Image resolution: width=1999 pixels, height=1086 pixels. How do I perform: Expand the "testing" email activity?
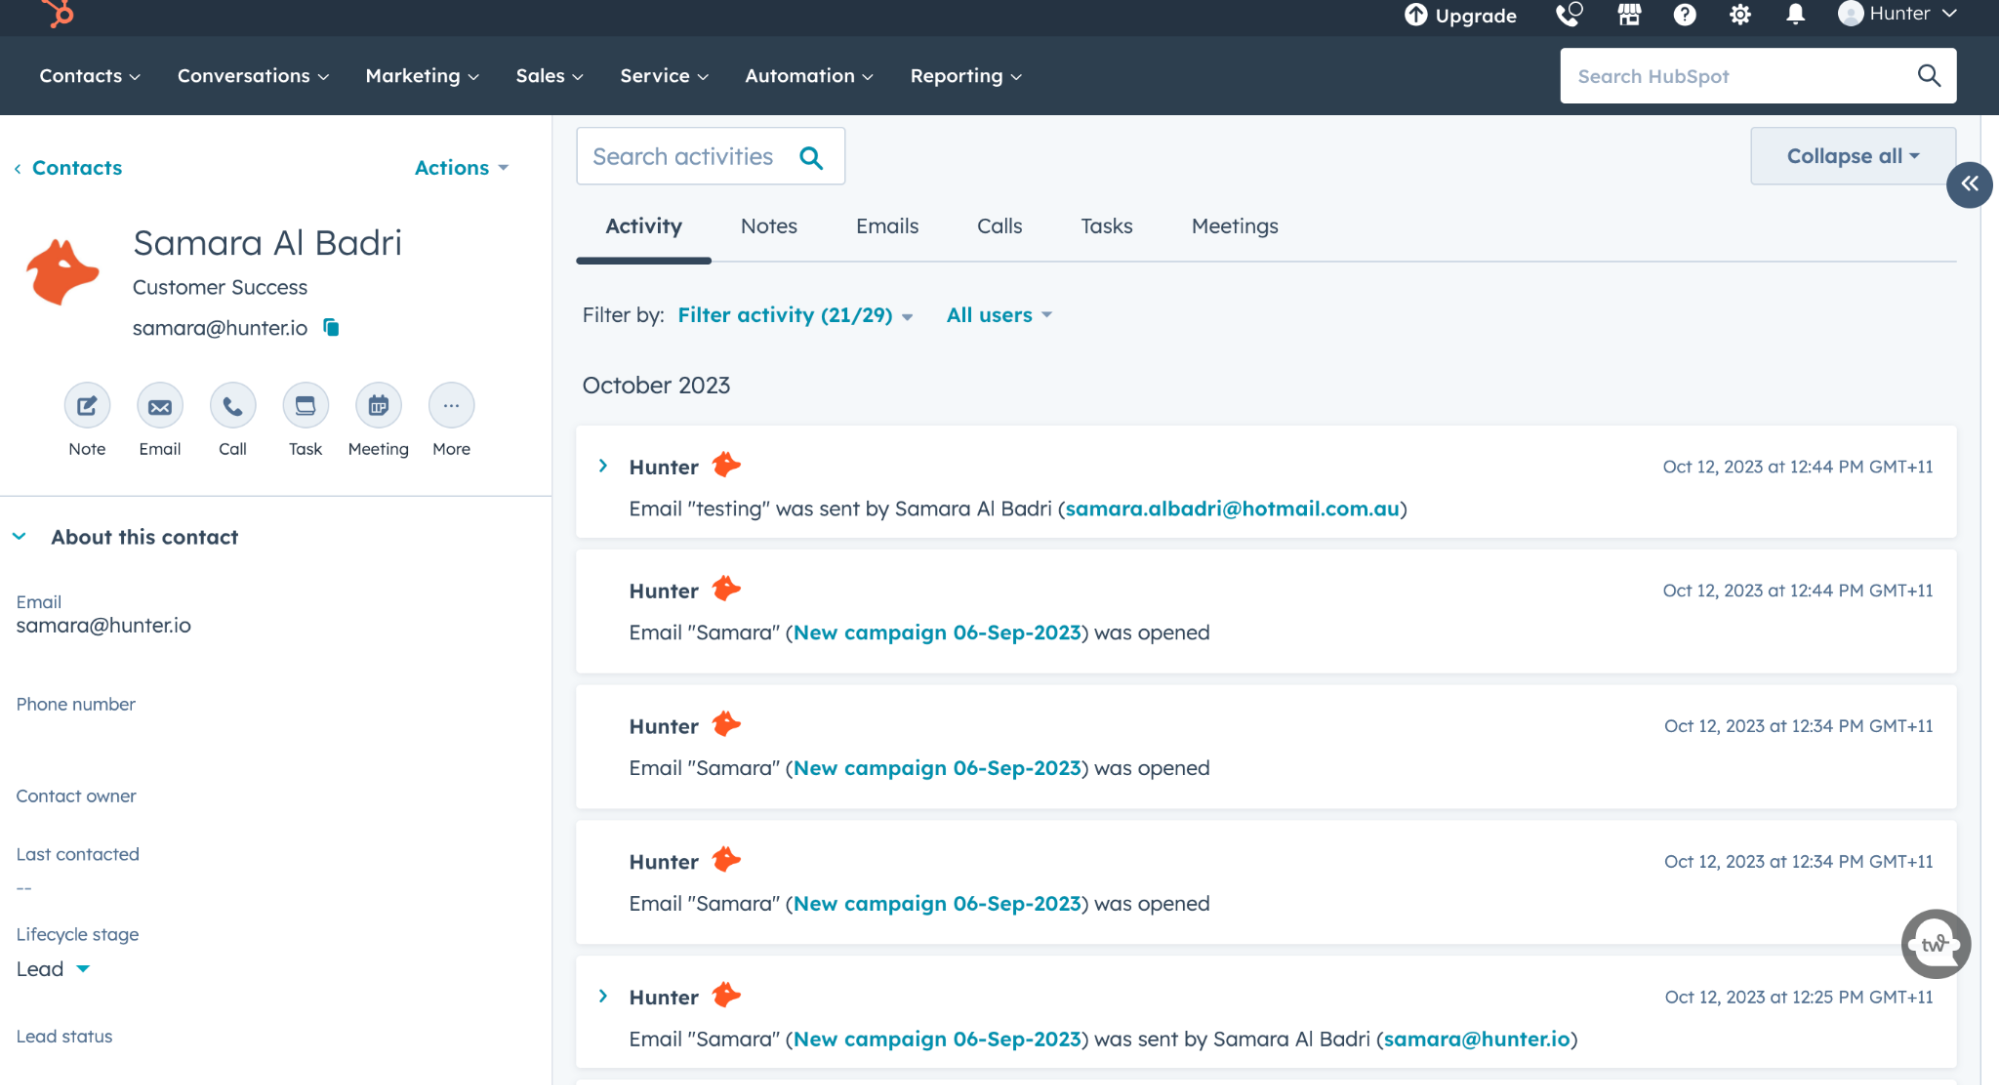(602, 466)
